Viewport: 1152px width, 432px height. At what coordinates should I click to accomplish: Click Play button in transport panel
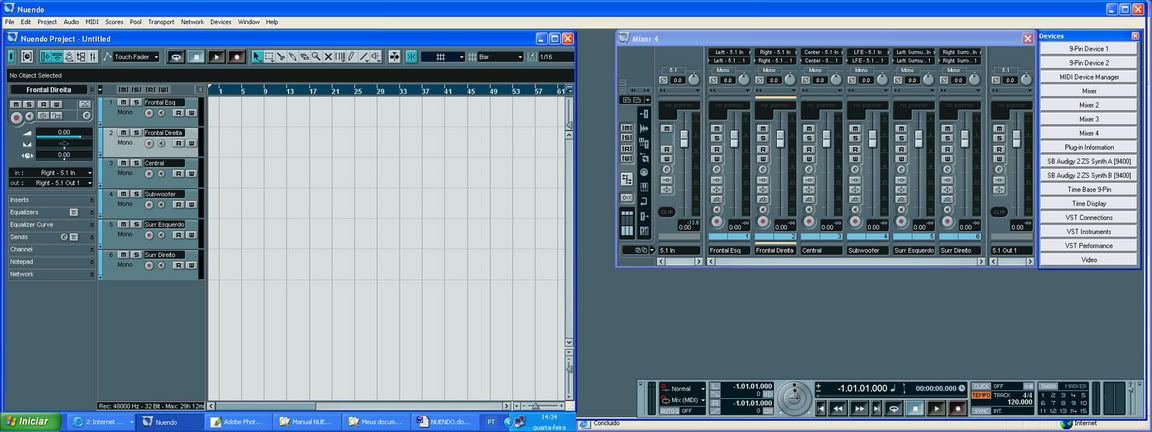[x=936, y=408]
